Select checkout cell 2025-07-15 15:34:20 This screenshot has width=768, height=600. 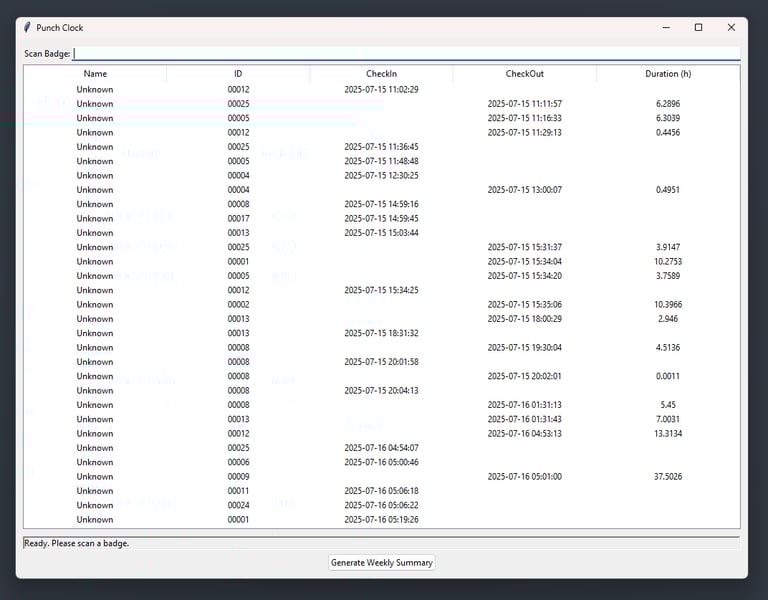525,276
